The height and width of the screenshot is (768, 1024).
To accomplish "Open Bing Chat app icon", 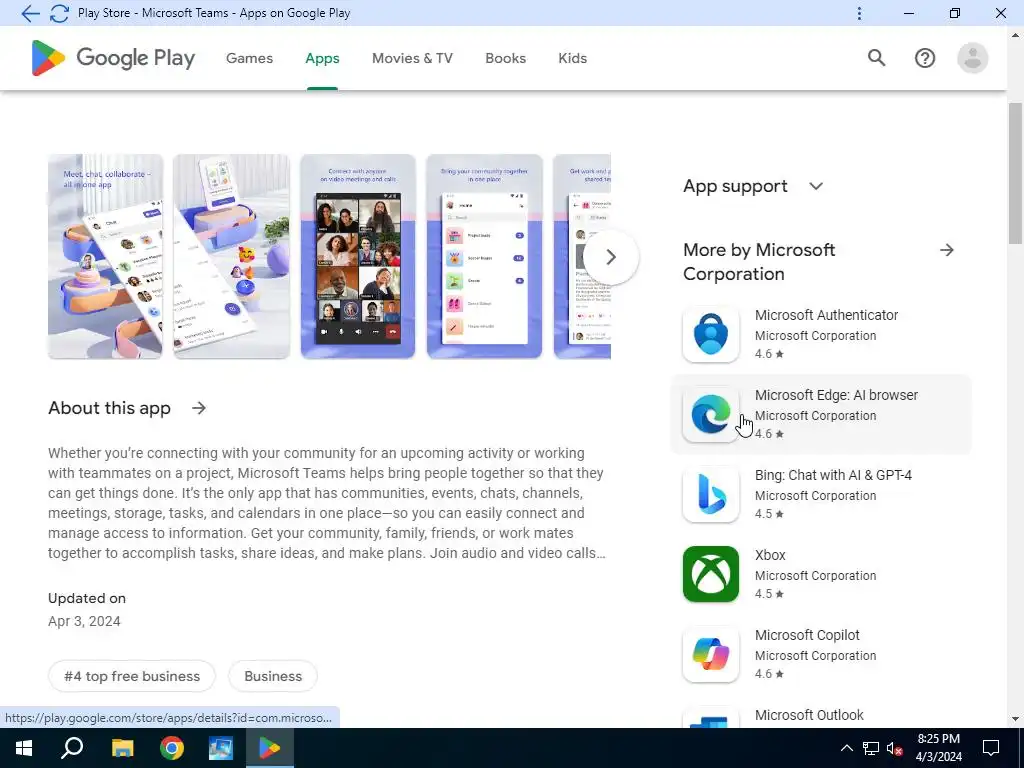I will coord(711,494).
